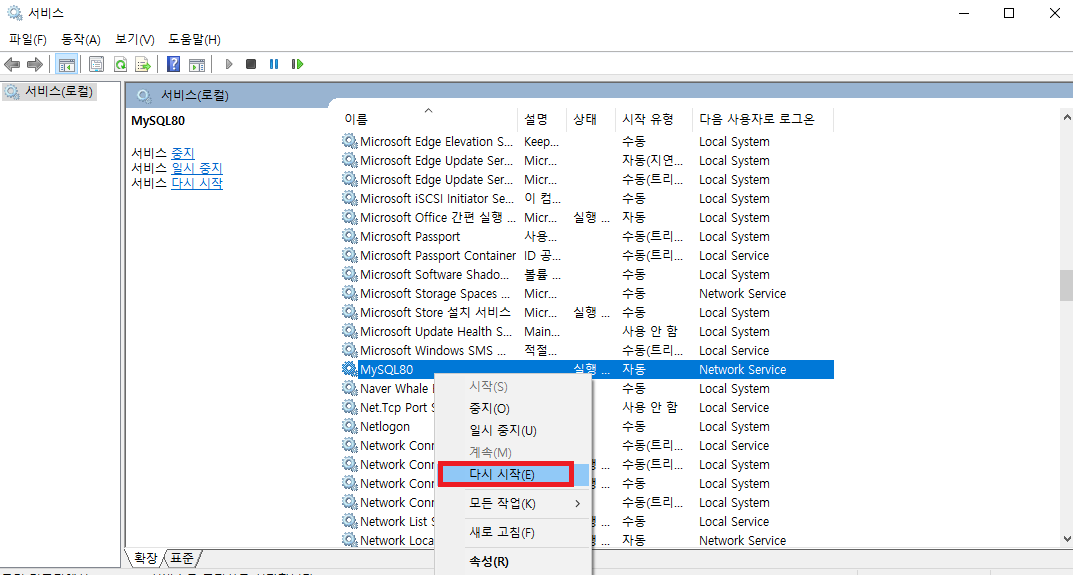Image resolution: width=1073 pixels, height=575 pixels.
Task: Click scrollbar up arrow of services list
Action: click(1066, 118)
